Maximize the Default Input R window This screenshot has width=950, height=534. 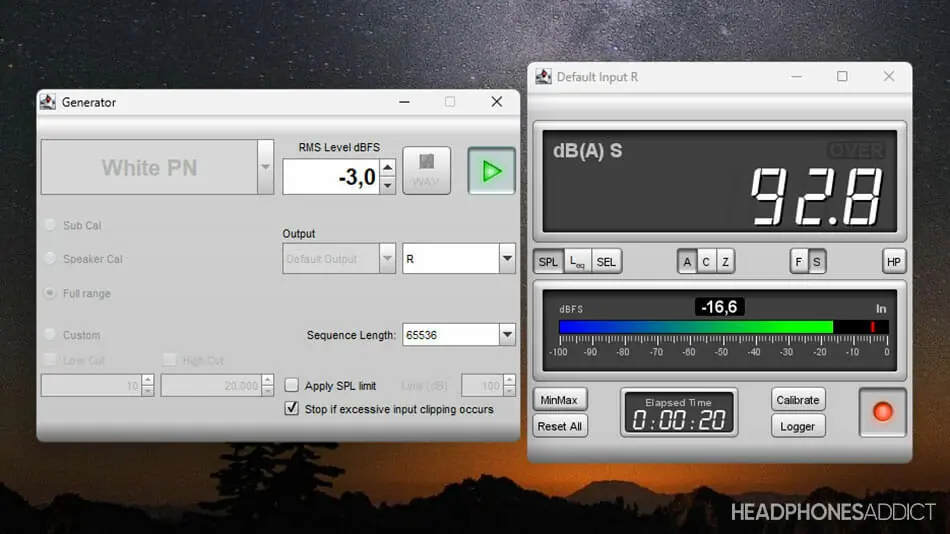[x=842, y=76]
